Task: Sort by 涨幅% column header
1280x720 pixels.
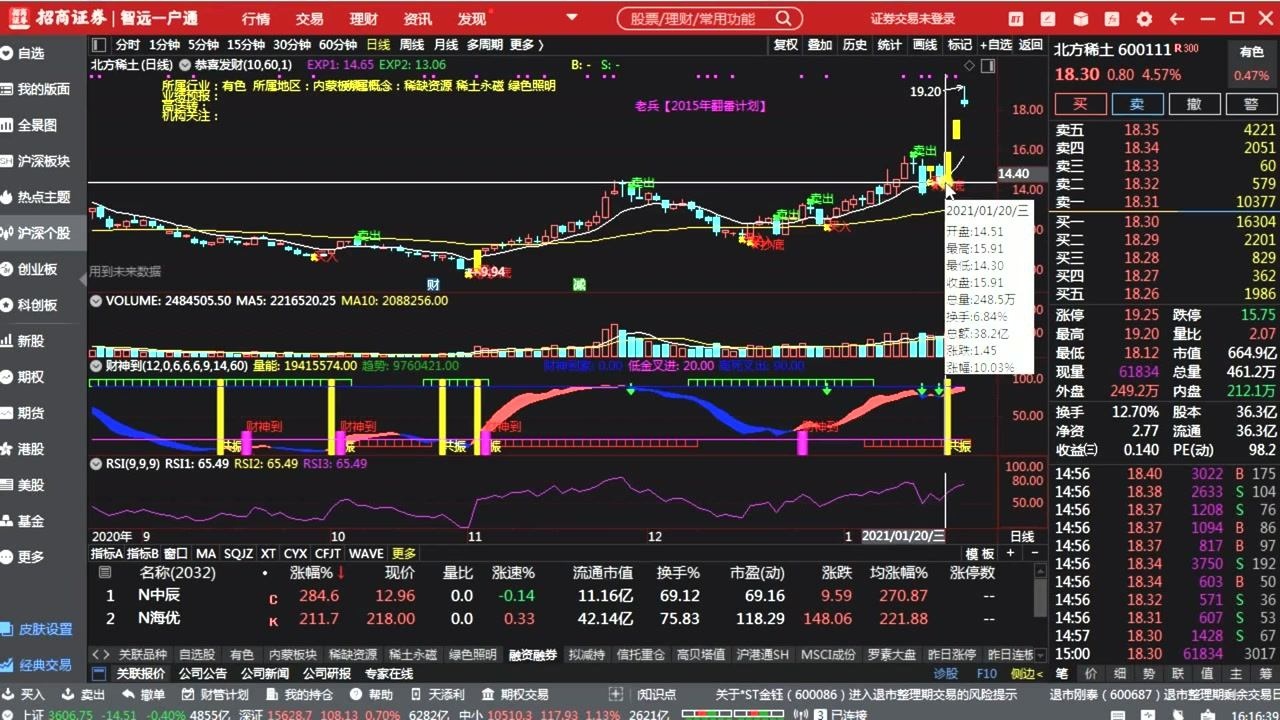Action: pos(316,573)
